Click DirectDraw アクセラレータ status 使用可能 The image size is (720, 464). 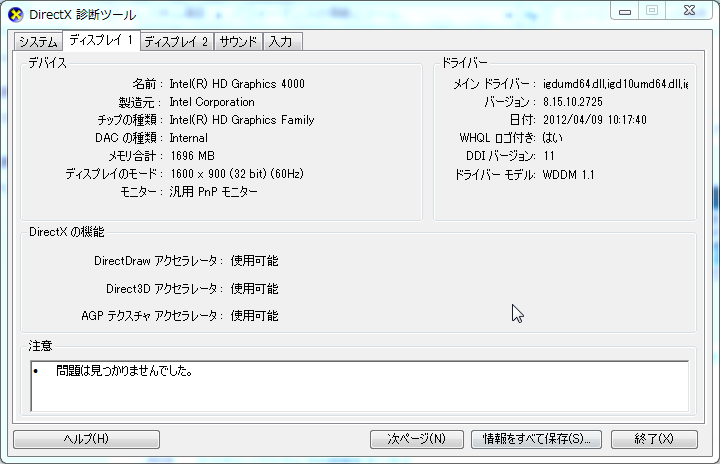254,261
